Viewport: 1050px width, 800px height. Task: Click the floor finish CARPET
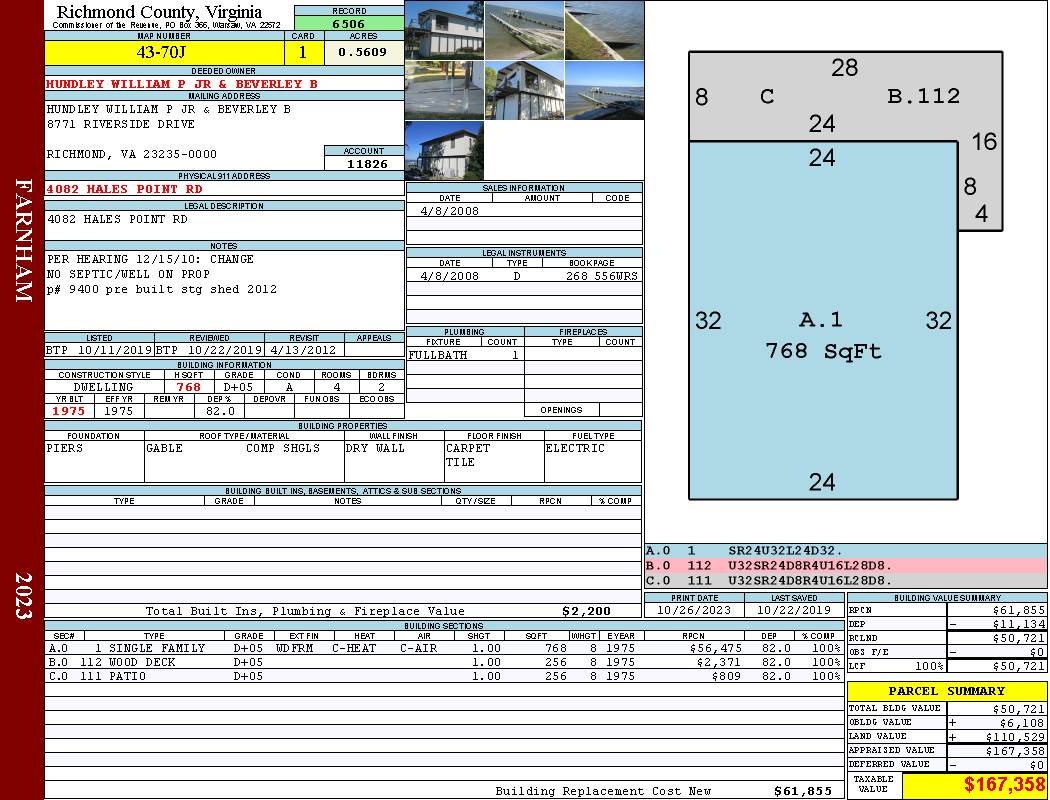point(468,448)
